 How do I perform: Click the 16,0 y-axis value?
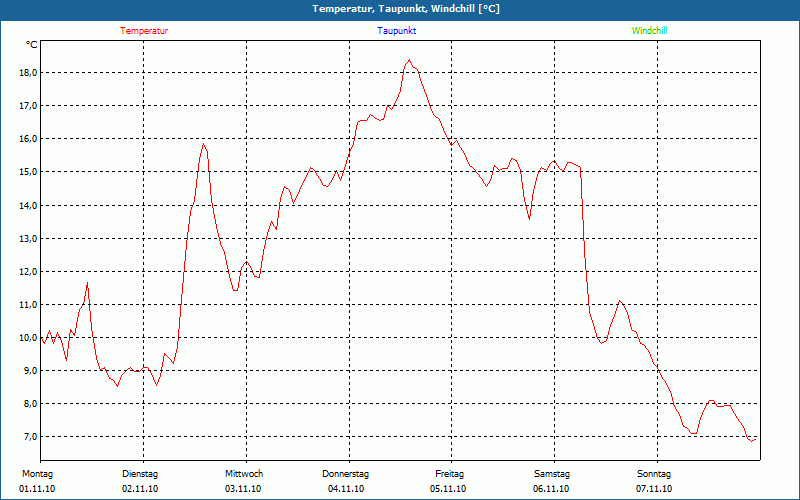(x=29, y=139)
